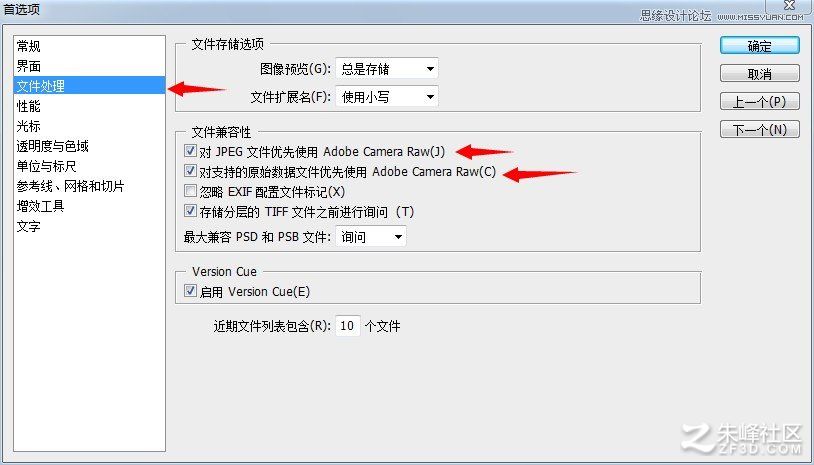Image resolution: width=814 pixels, height=465 pixels.
Task: Disable the 启用 Version Cue checkbox
Action: tap(191, 291)
